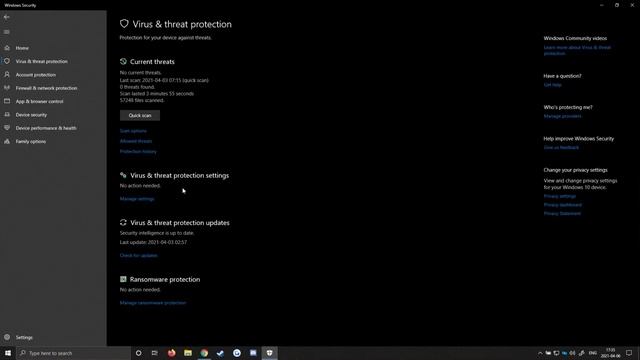Screen dimensions: 640x360
Task: Go to Device security page
Action: point(31,115)
